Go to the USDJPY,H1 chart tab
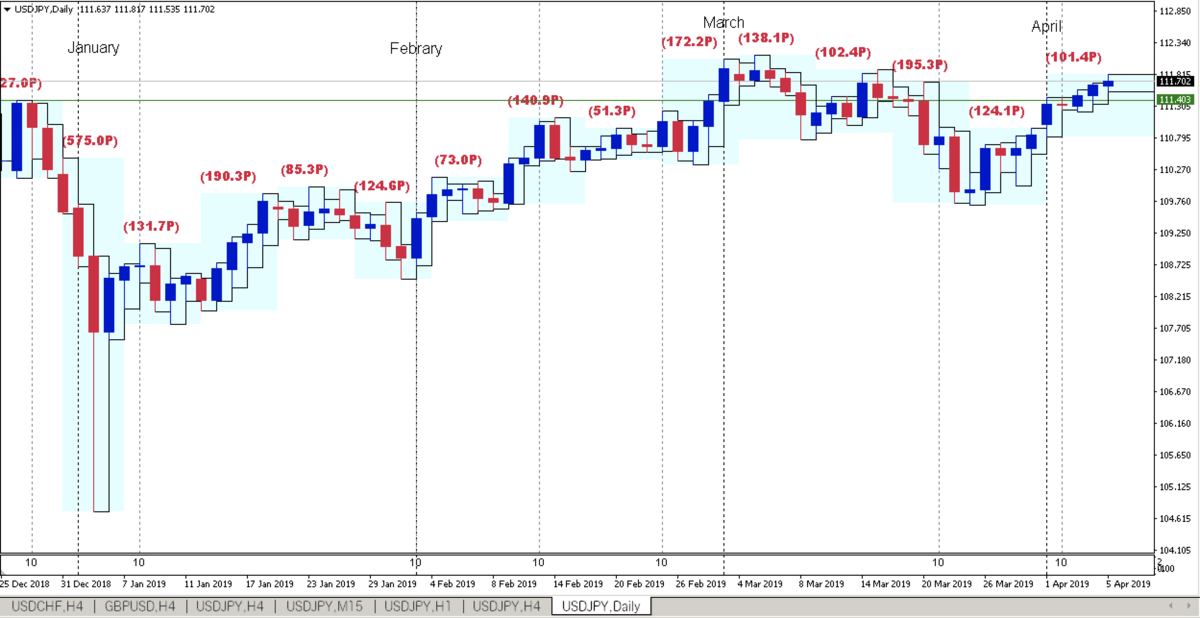 click(420, 606)
